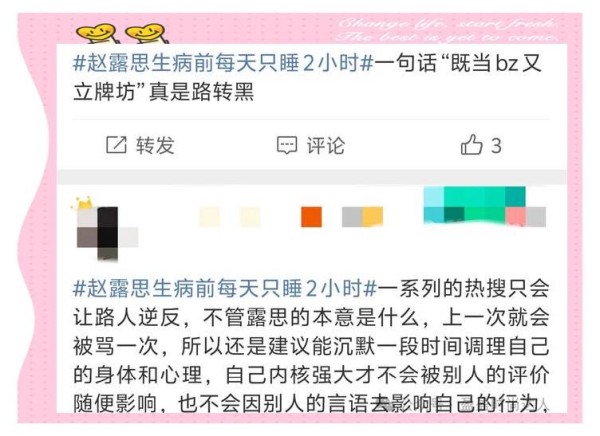The image size is (600, 436).
Task: Click the right smiley face sticker
Action: pyautogui.click(x=147, y=33)
